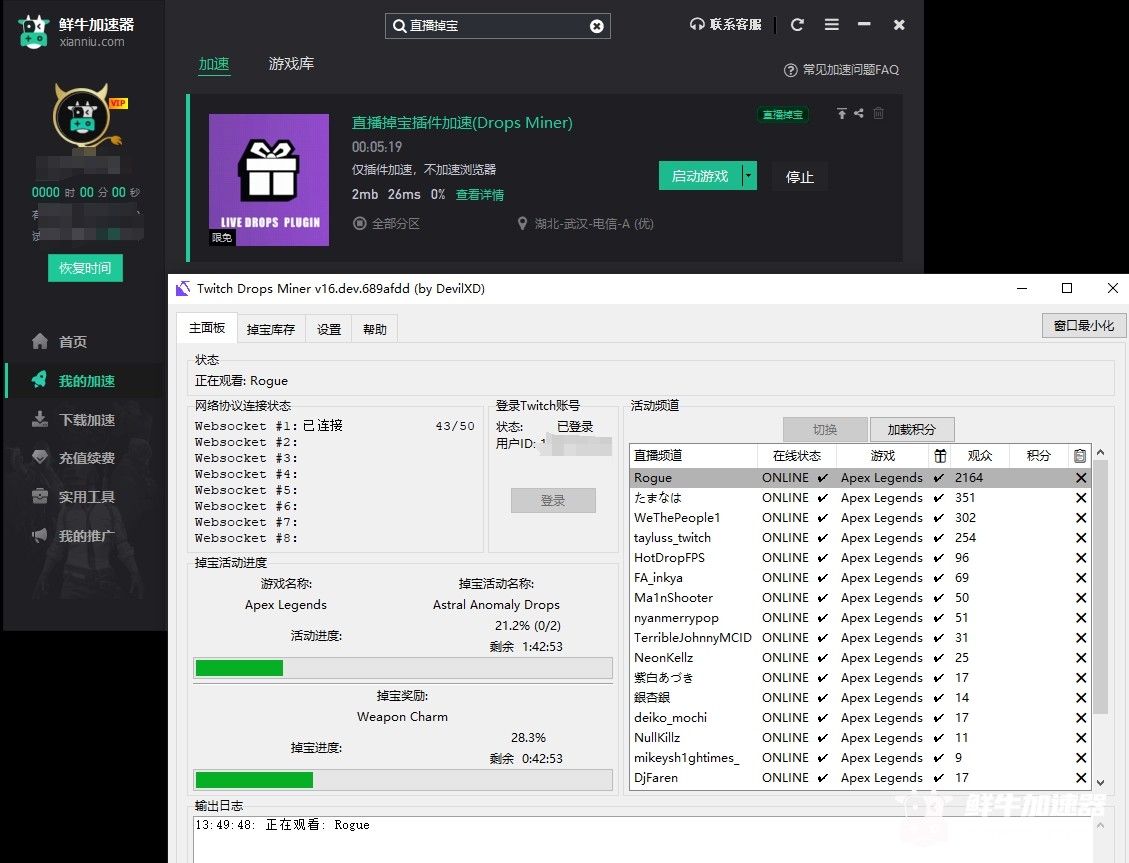Select the TerribleJohnnyMCID channel row
This screenshot has height=863, width=1129.
pyautogui.click(x=860, y=638)
